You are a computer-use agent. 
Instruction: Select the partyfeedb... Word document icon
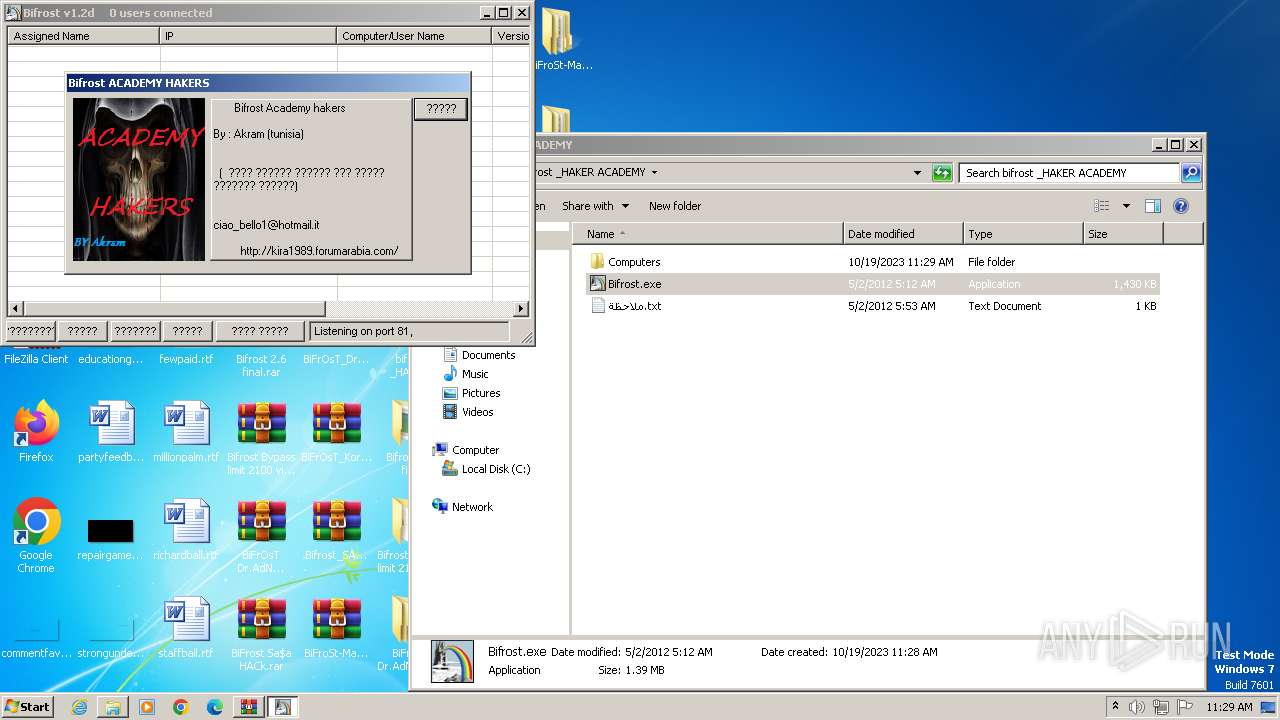110,432
